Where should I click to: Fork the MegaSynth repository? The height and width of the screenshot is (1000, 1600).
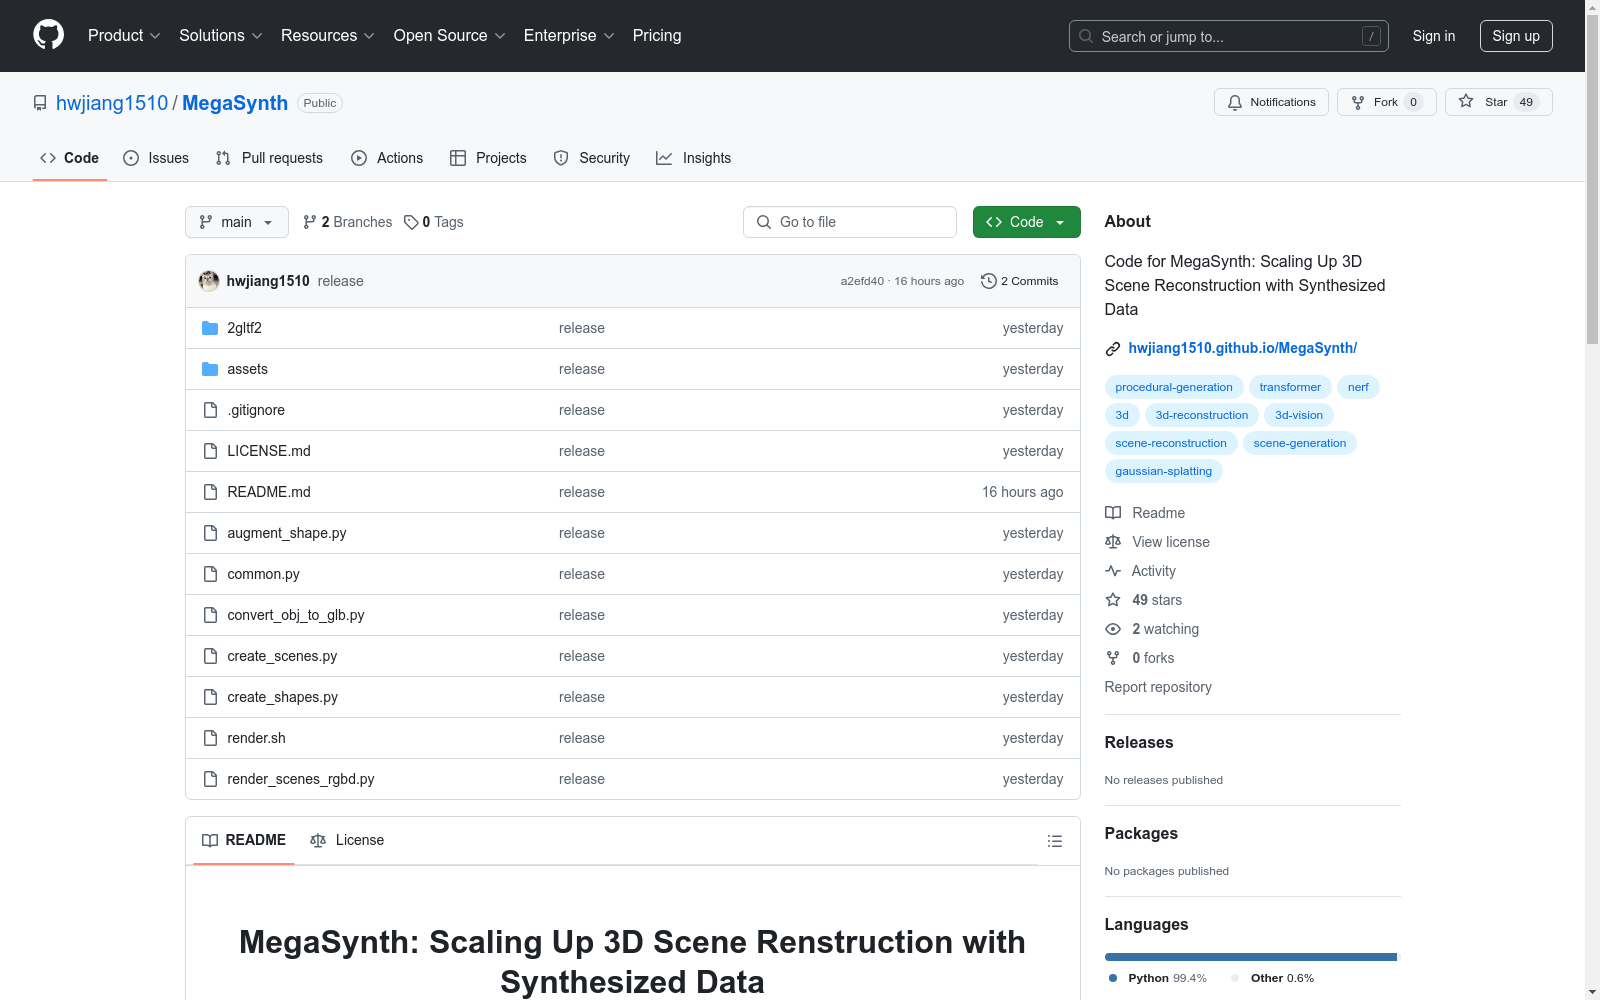1387,102
